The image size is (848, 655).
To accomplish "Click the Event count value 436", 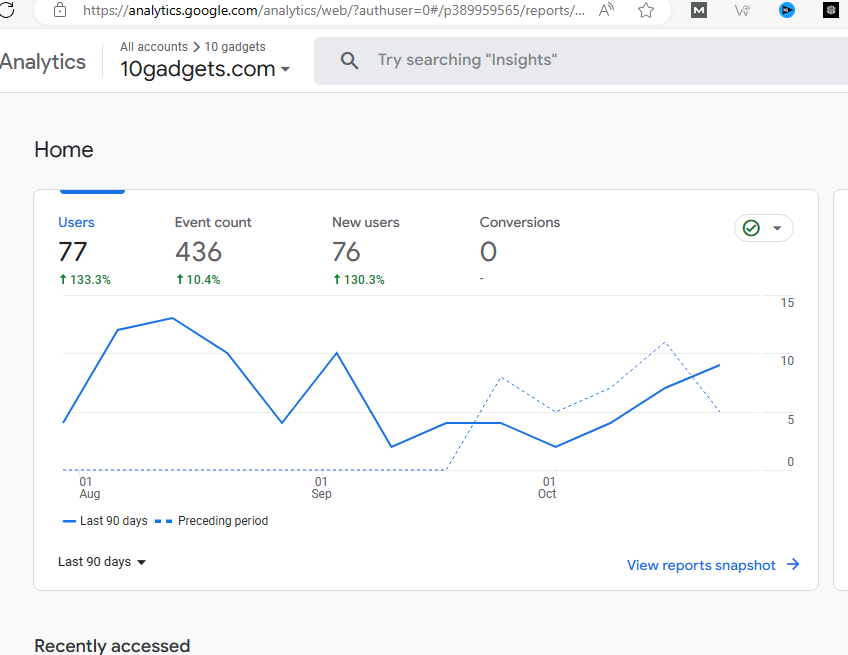I will pyautogui.click(x=198, y=252).
